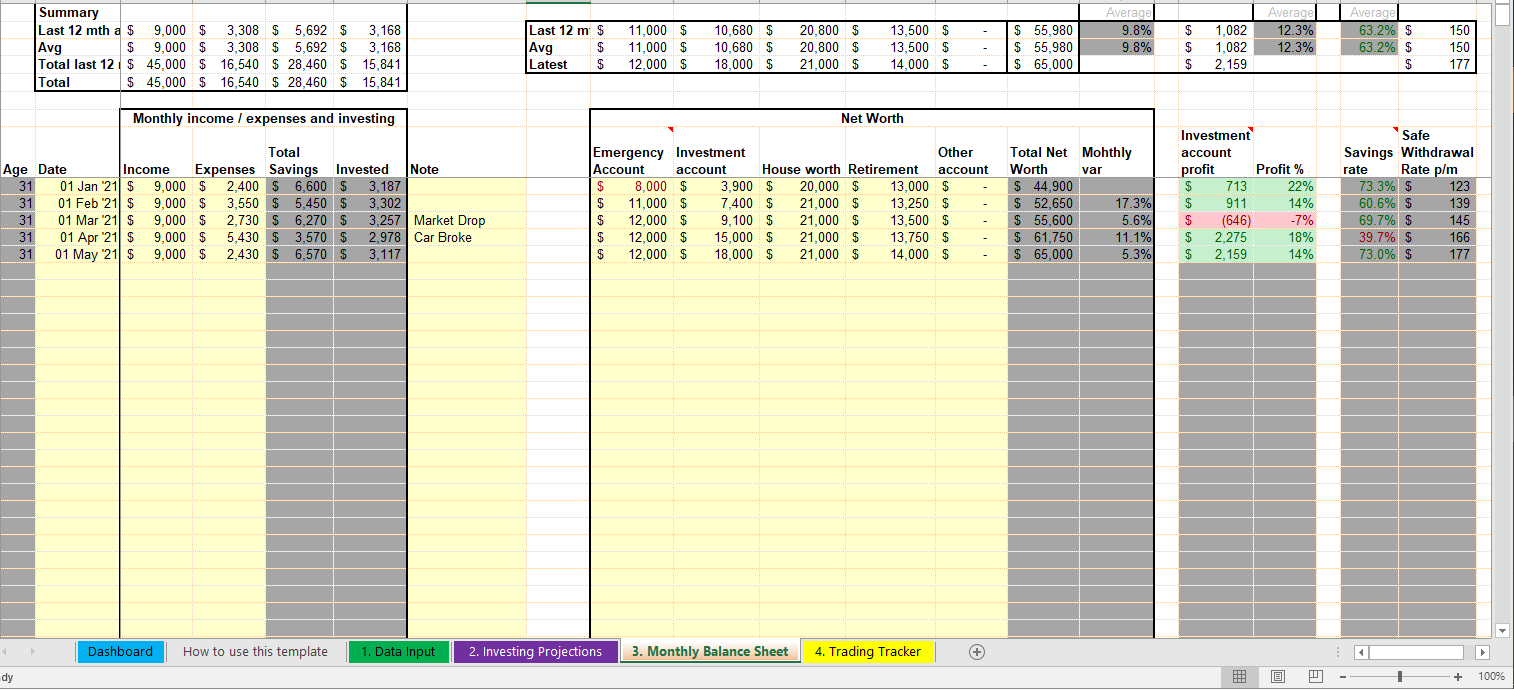The width and height of the screenshot is (1514, 690).
Task: Select the Car Broke note cell
Action: [x=466, y=238]
